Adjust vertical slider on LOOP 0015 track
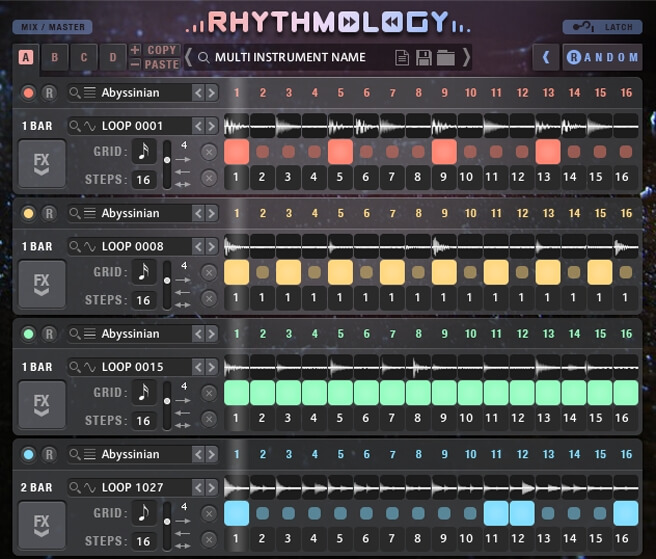This screenshot has height=559, width=656. 167,405
